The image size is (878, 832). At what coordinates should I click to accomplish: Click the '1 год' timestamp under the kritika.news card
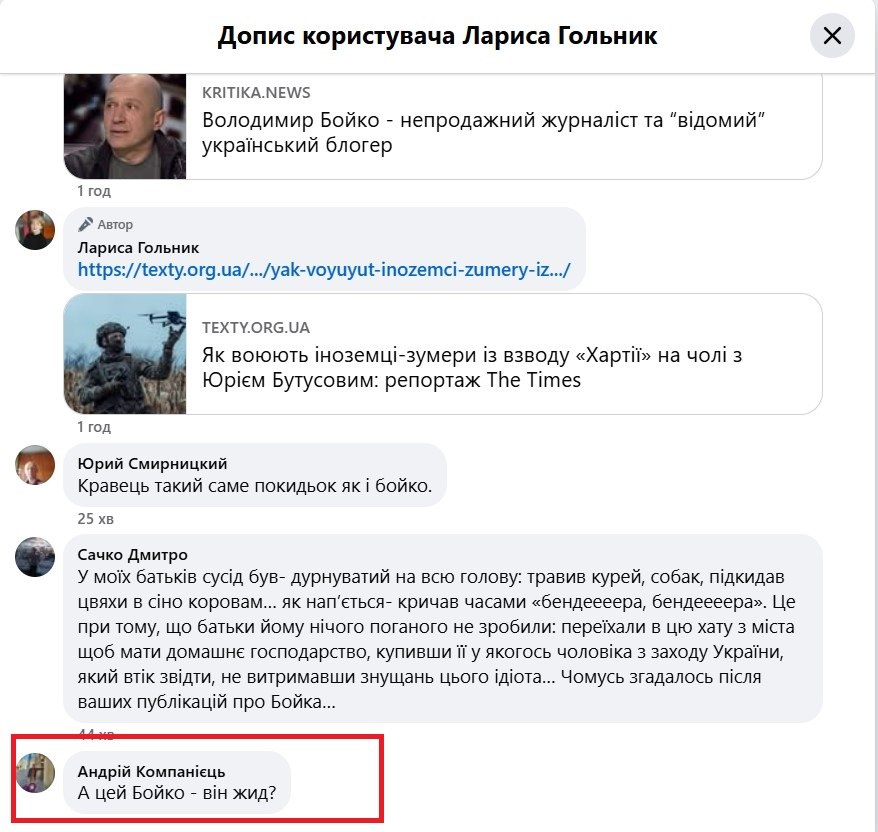click(94, 191)
